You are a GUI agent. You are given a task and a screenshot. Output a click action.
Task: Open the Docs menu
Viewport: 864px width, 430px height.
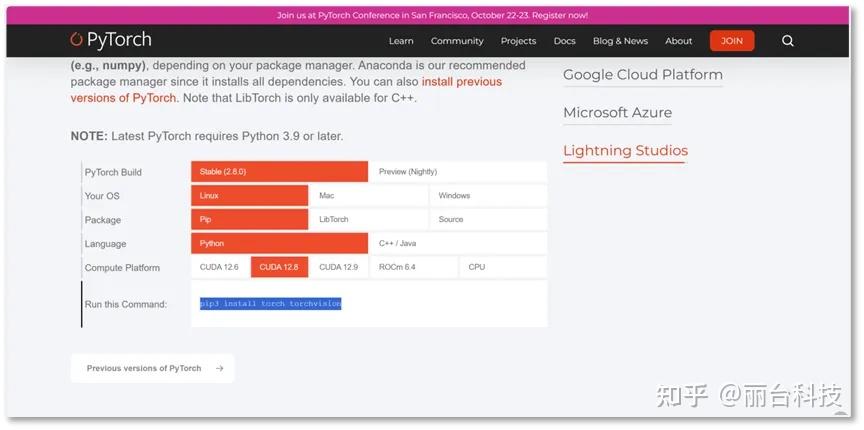tap(564, 41)
